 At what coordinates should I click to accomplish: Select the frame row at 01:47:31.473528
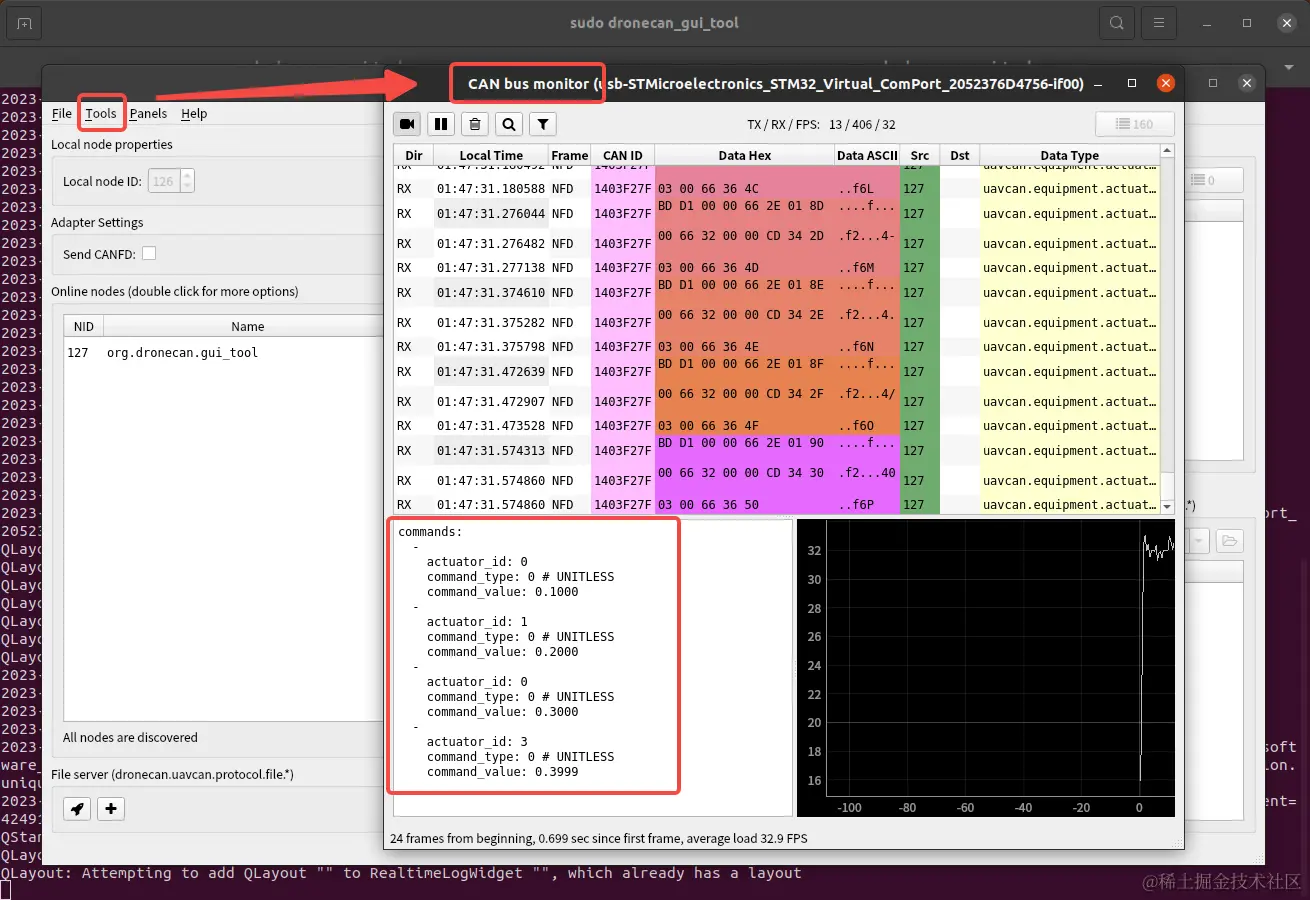[777, 425]
